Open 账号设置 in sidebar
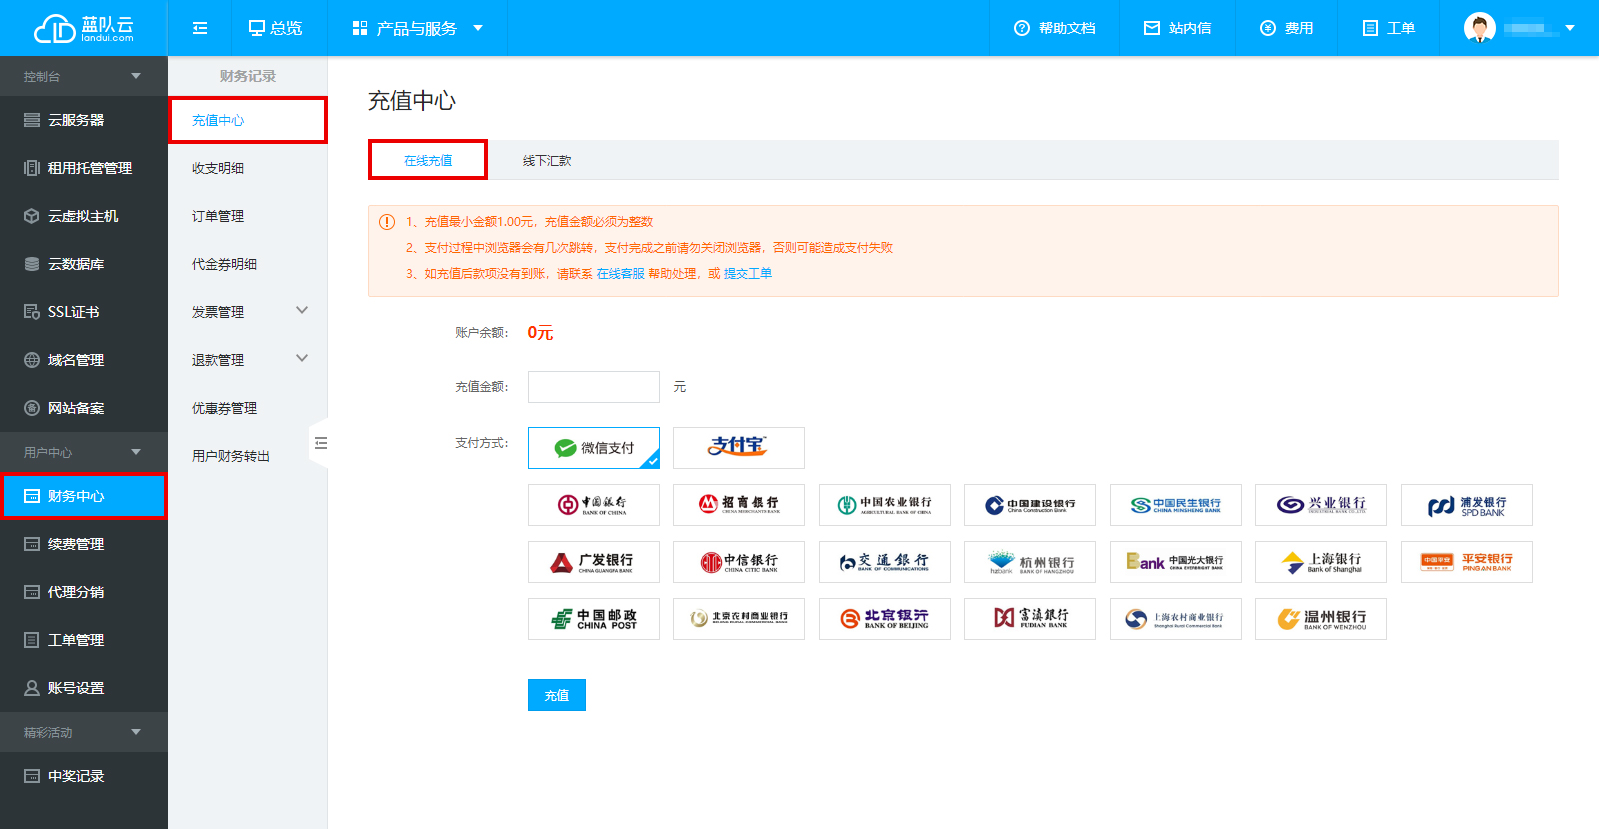 click(x=84, y=688)
